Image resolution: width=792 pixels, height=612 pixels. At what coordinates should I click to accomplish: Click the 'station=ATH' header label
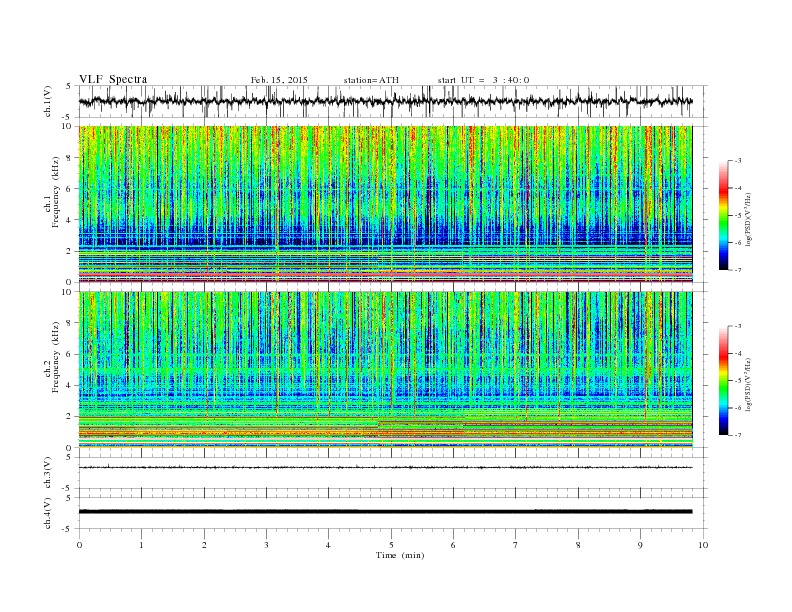[371, 80]
